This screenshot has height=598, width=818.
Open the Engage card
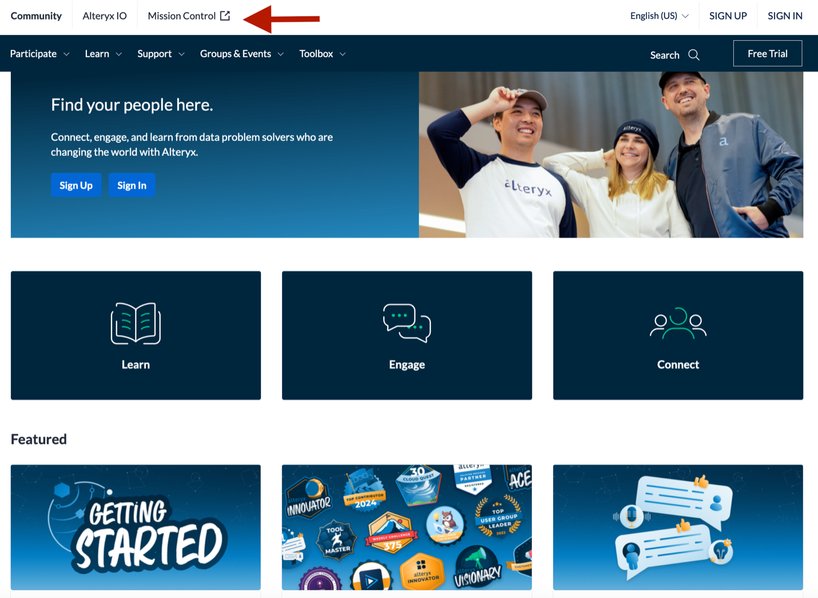pyautogui.click(x=407, y=336)
